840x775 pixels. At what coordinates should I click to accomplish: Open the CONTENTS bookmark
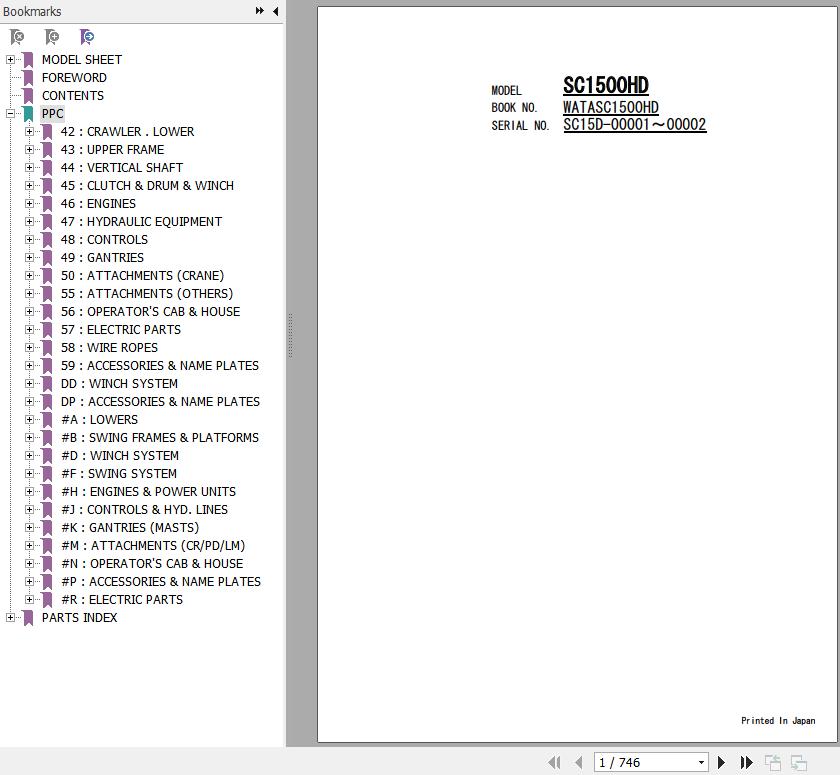coord(73,95)
